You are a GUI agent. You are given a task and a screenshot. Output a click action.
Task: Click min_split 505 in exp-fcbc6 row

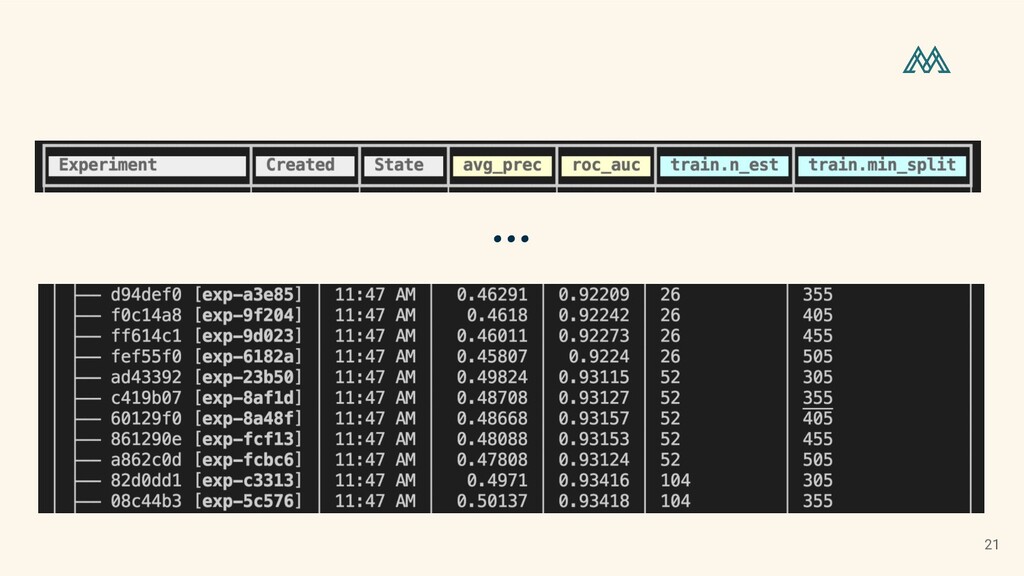coord(818,460)
